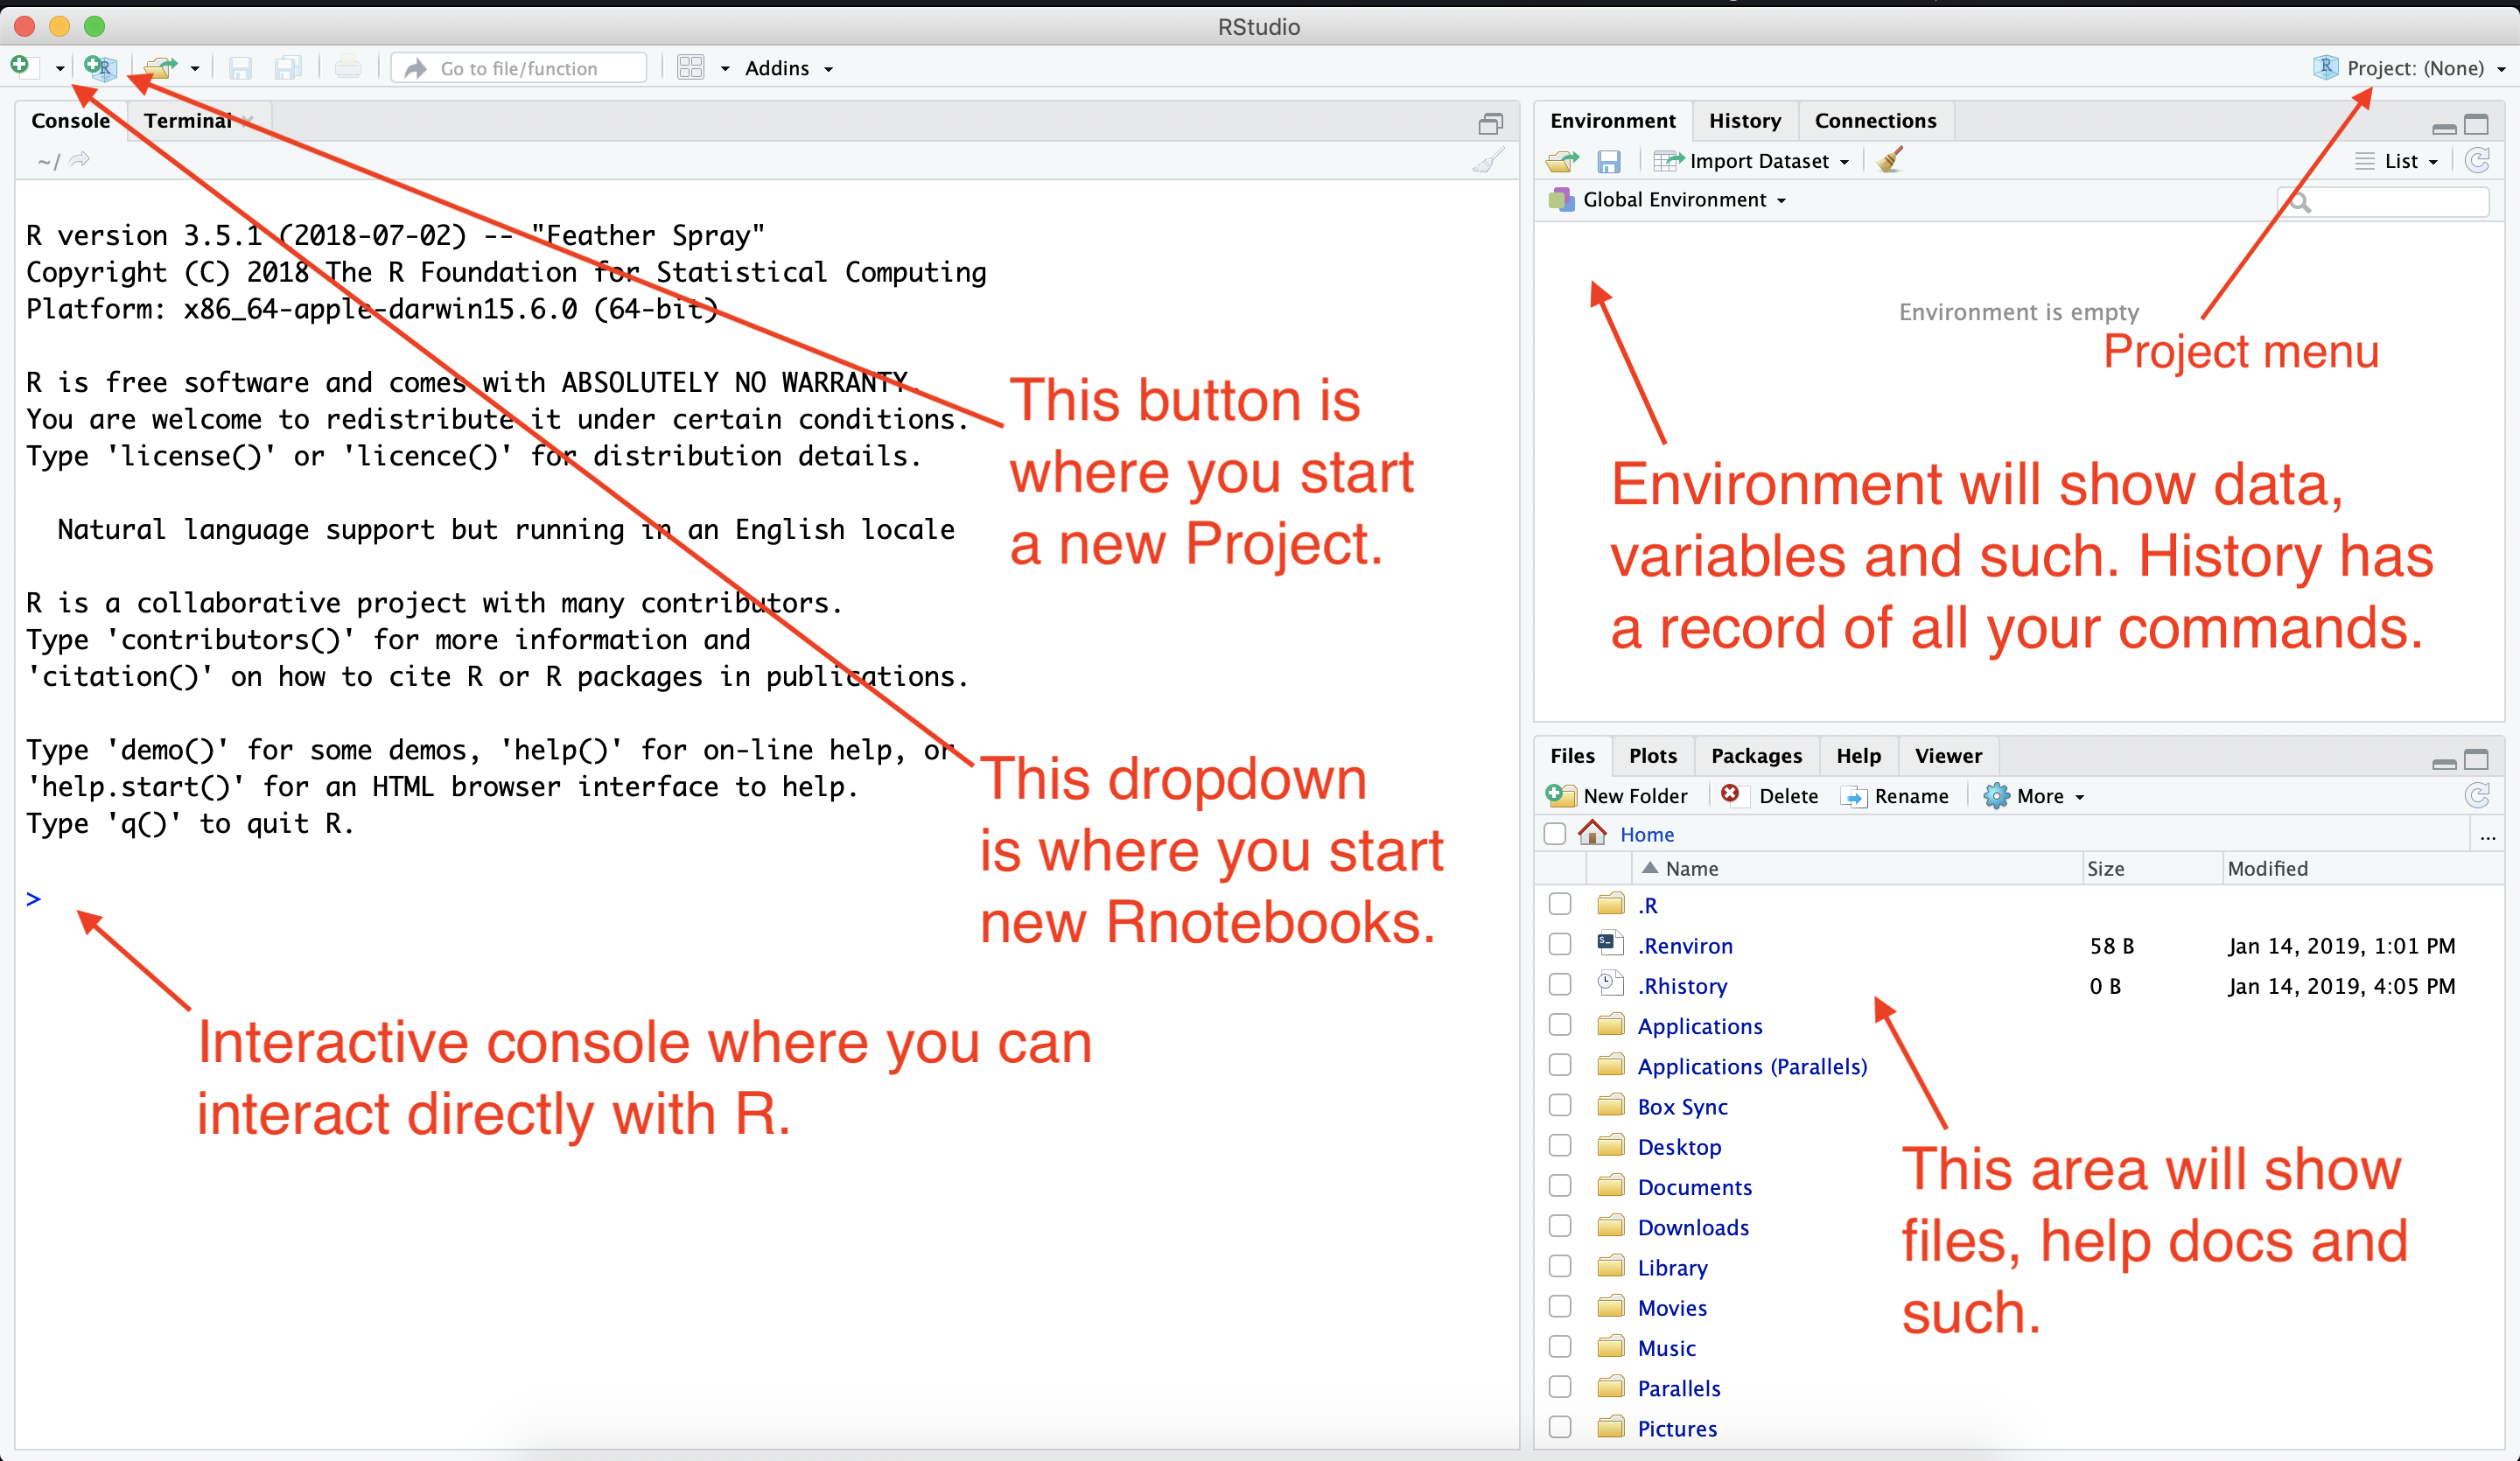Tick the checkbox next to .Renviron

point(1559,945)
